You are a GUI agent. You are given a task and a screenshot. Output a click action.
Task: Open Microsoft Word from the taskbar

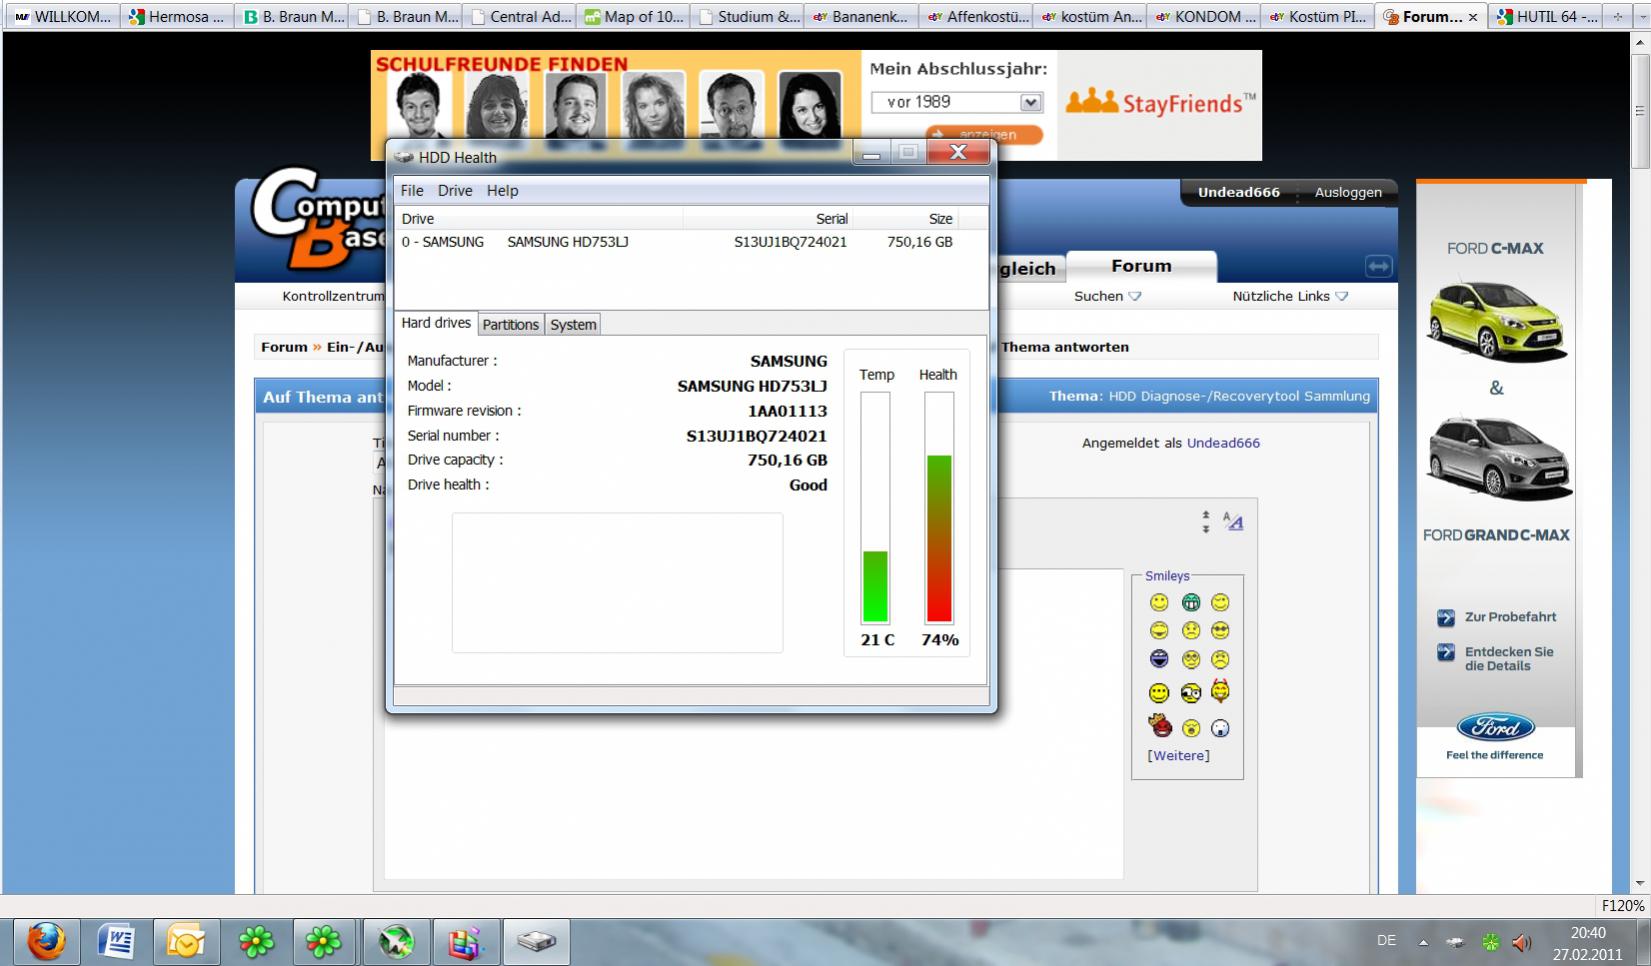click(116, 941)
